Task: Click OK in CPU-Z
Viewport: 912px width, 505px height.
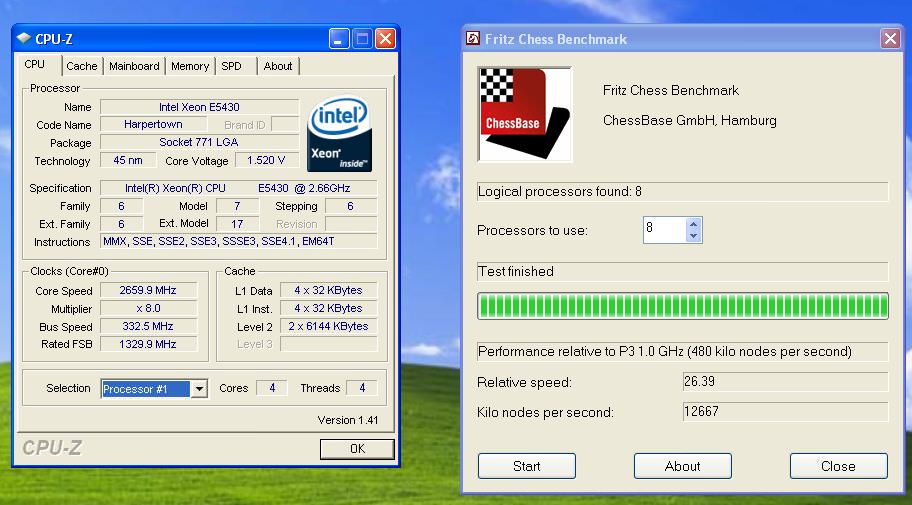Action: coord(357,449)
